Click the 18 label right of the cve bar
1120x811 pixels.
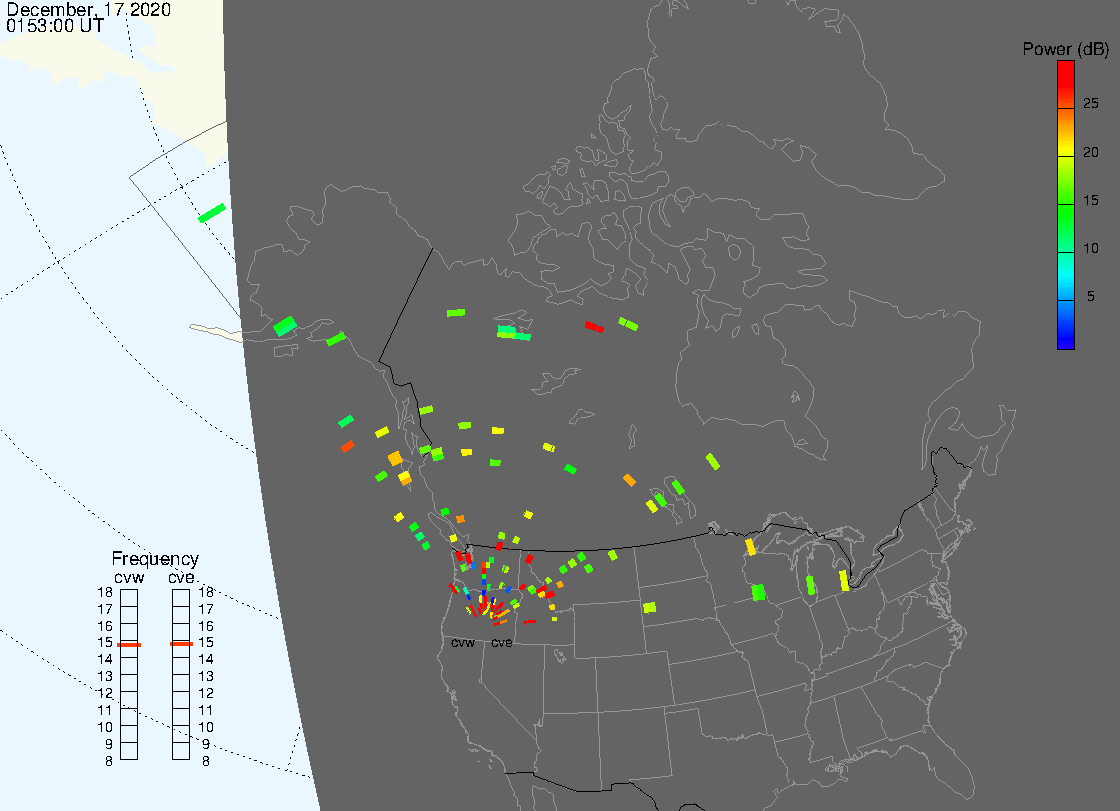click(x=206, y=592)
